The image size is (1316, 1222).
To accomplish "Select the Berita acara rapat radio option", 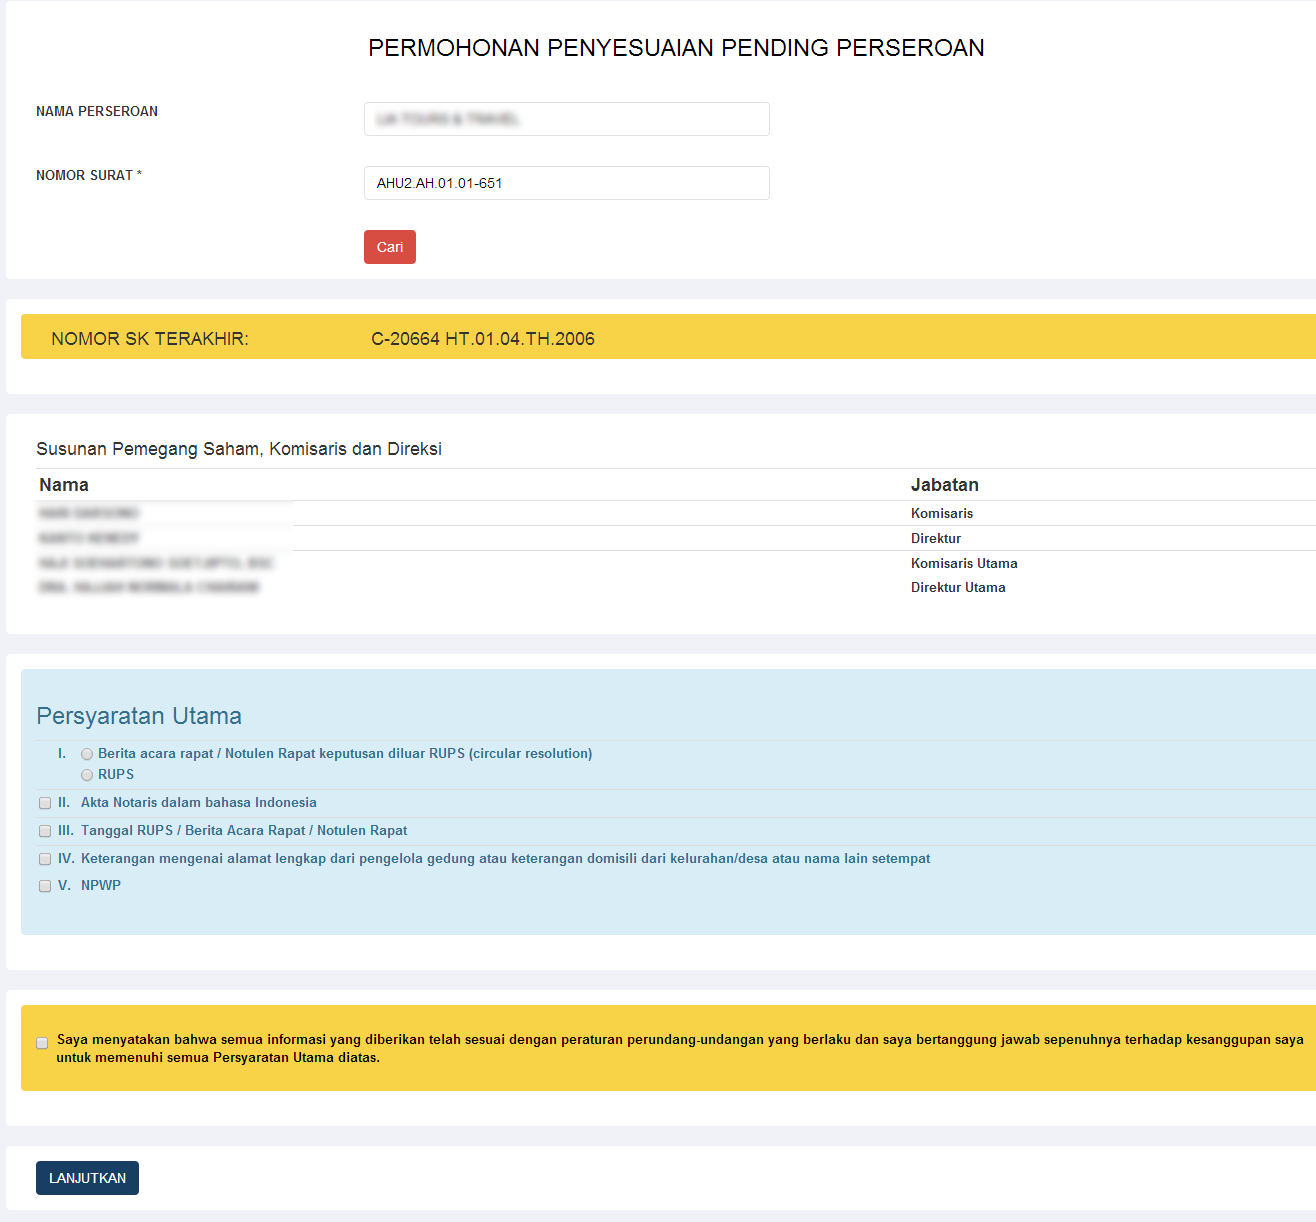I will [87, 754].
